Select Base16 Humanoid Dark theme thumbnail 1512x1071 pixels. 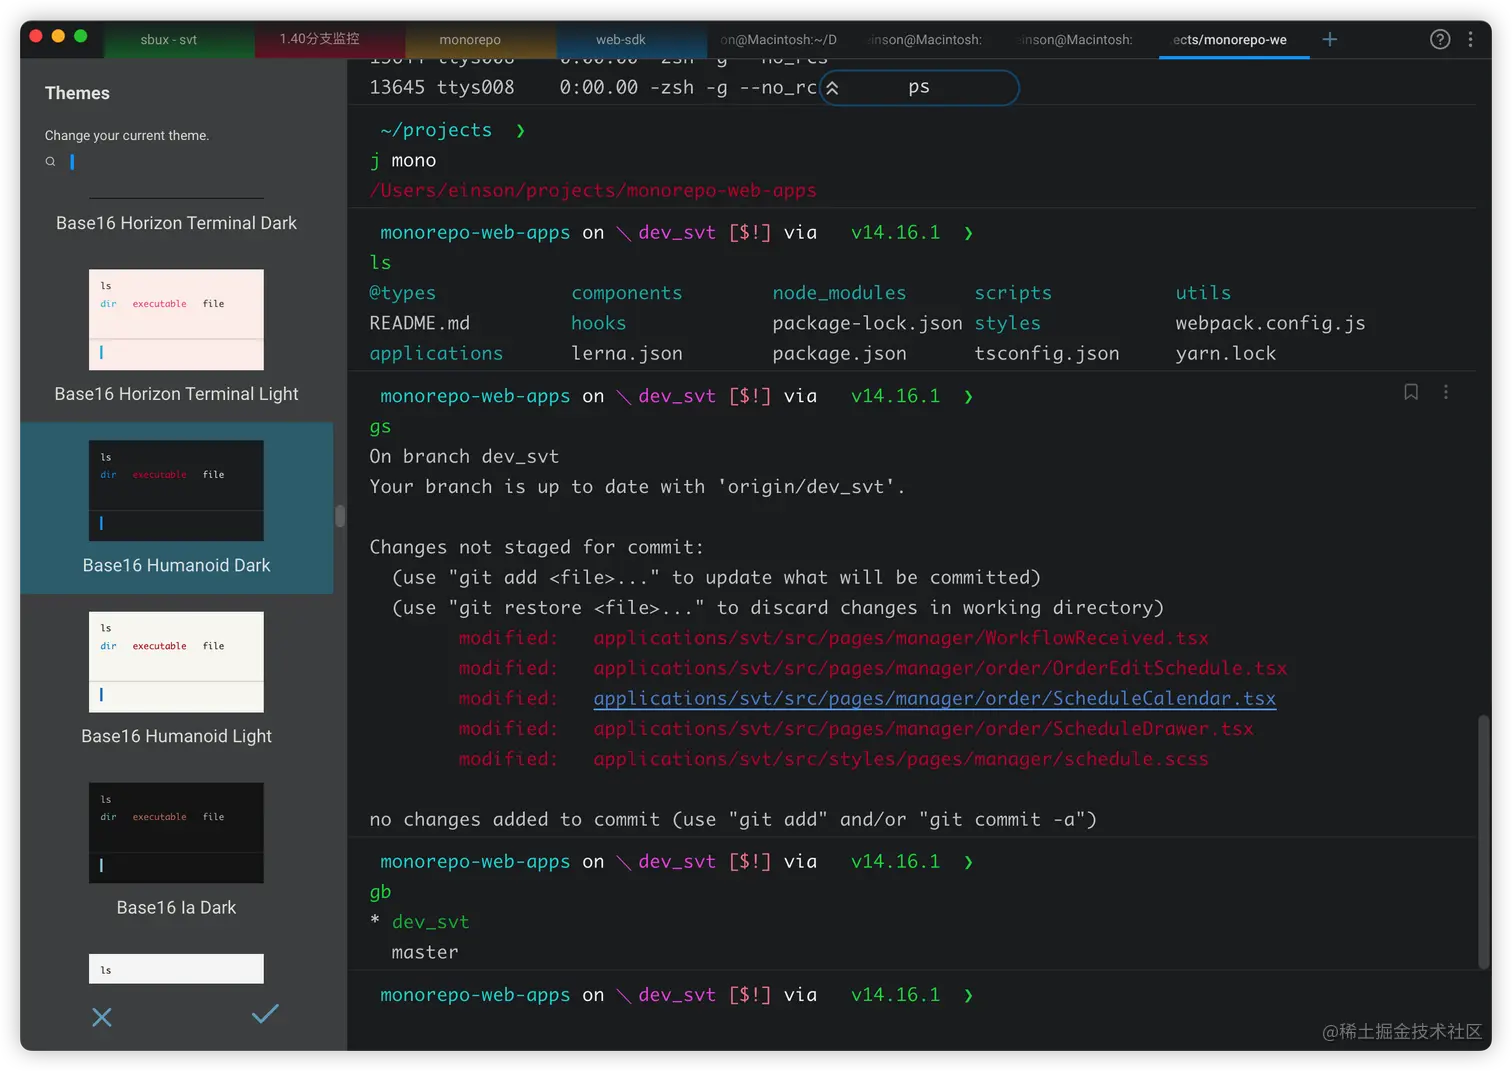tap(176, 490)
